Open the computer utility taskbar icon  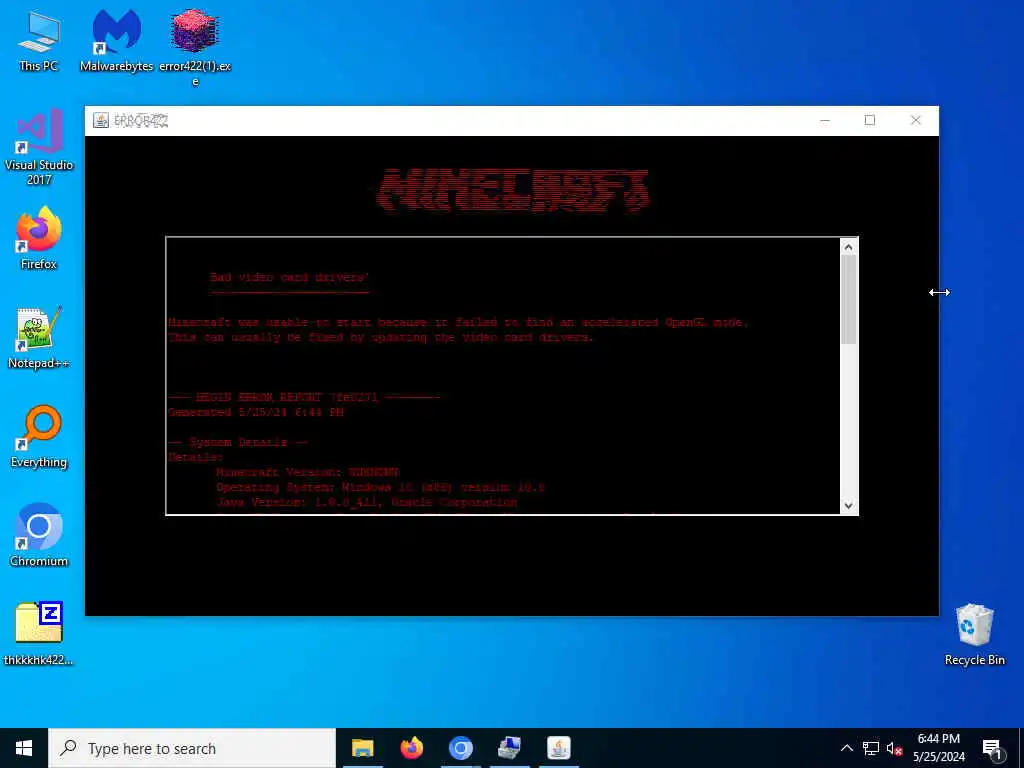tap(509, 748)
